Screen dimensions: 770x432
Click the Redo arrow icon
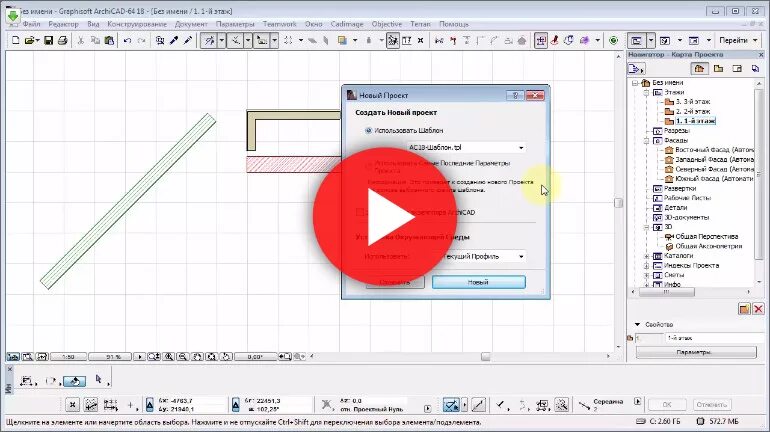(141, 40)
